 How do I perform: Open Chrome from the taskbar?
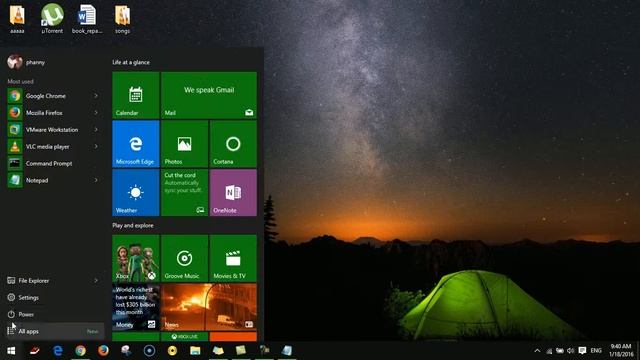80,351
